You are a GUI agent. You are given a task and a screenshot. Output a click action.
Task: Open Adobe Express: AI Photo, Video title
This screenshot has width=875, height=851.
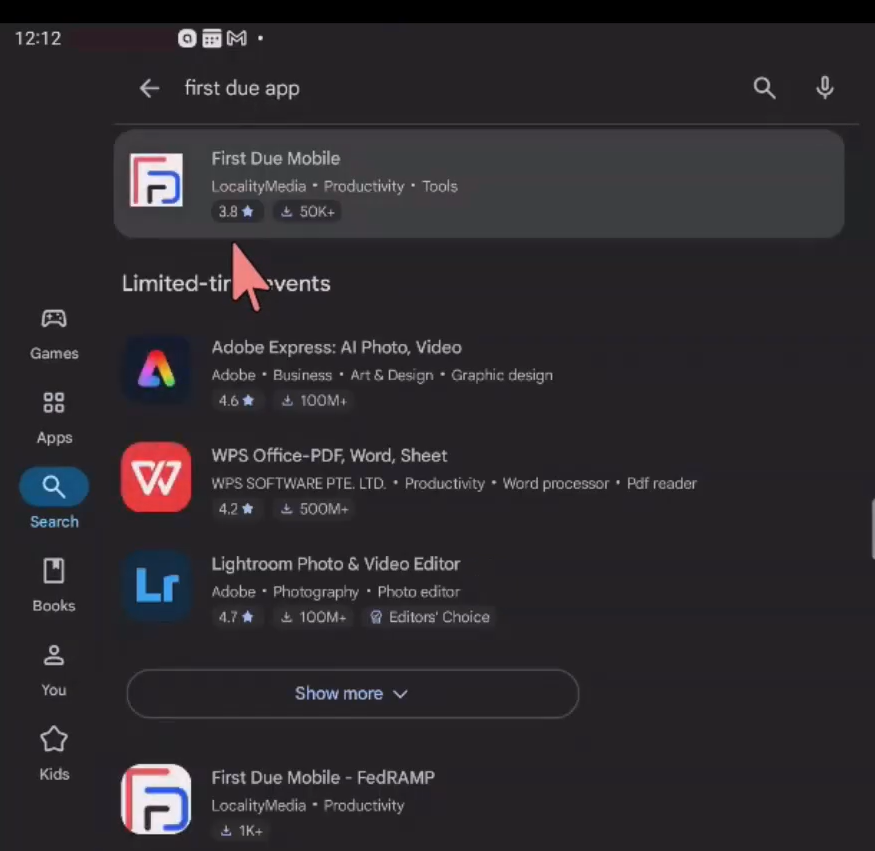pos(336,348)
